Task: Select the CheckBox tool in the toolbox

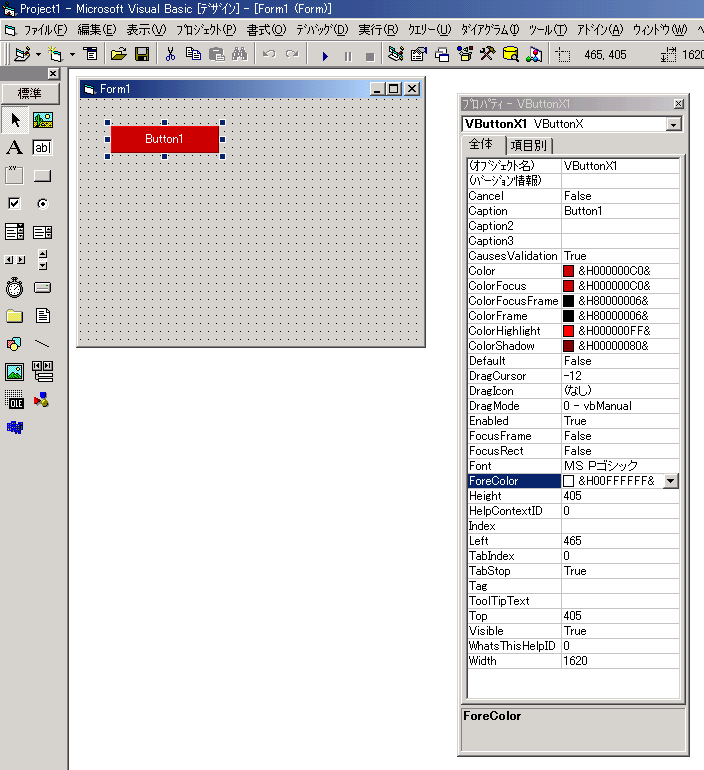Action: tap(15, 203)
